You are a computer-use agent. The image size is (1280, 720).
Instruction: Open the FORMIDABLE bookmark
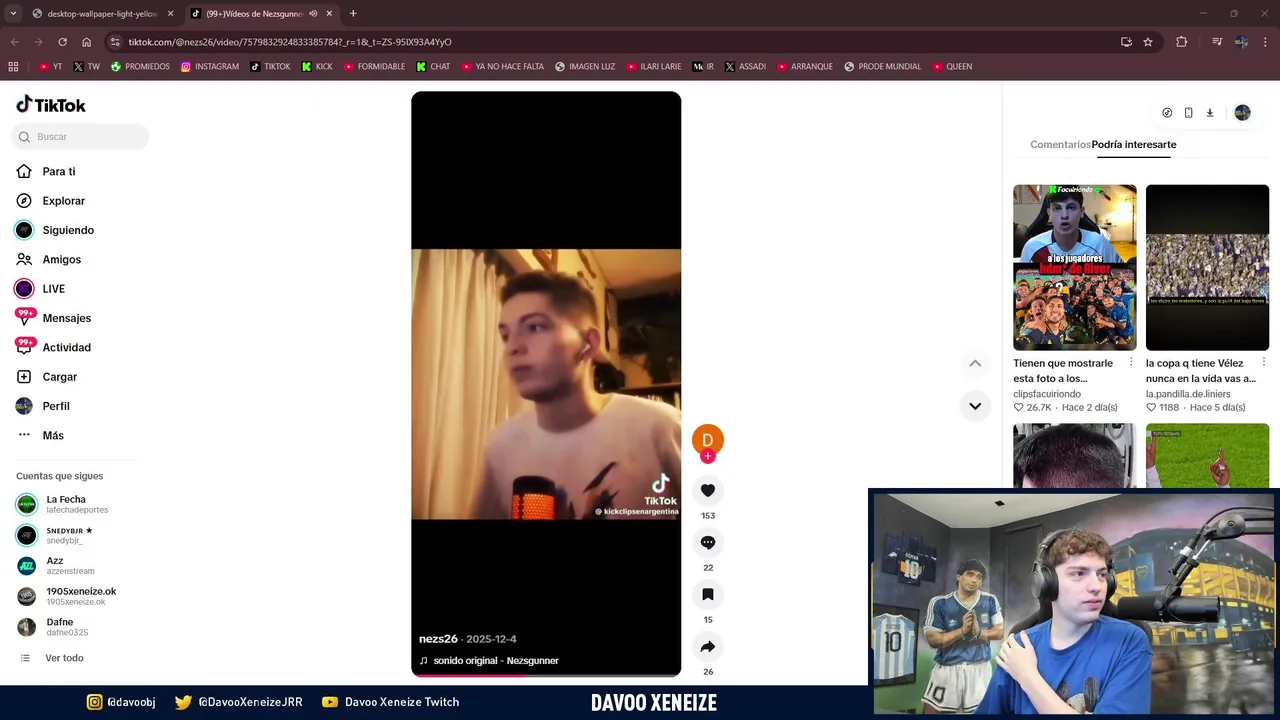tap(375, 67)
